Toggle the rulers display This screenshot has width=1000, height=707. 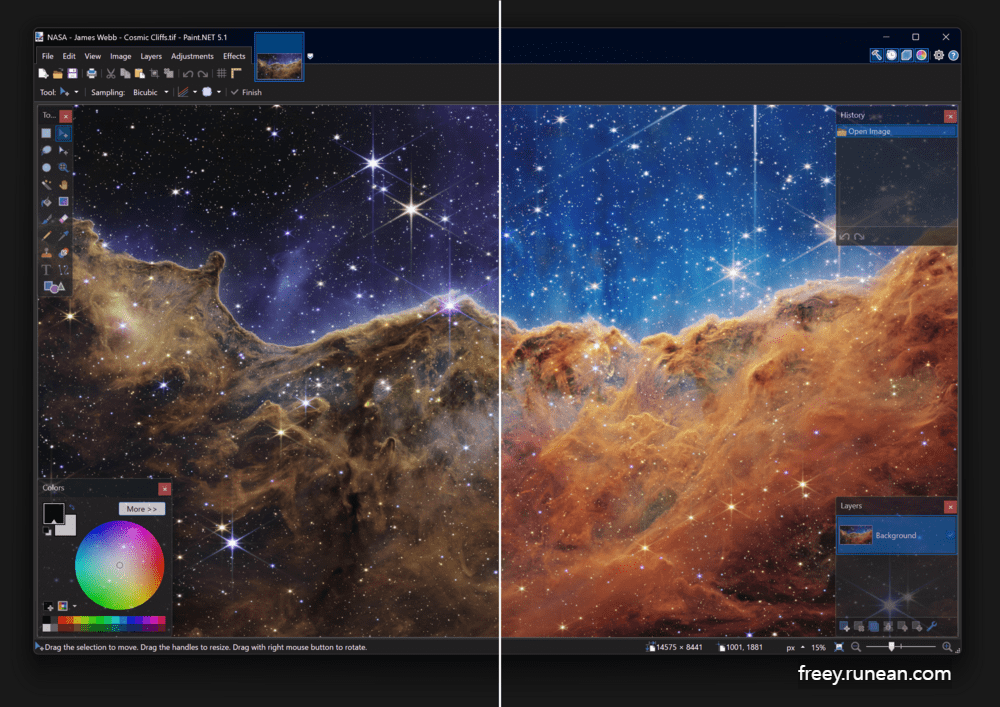[237, 74]
